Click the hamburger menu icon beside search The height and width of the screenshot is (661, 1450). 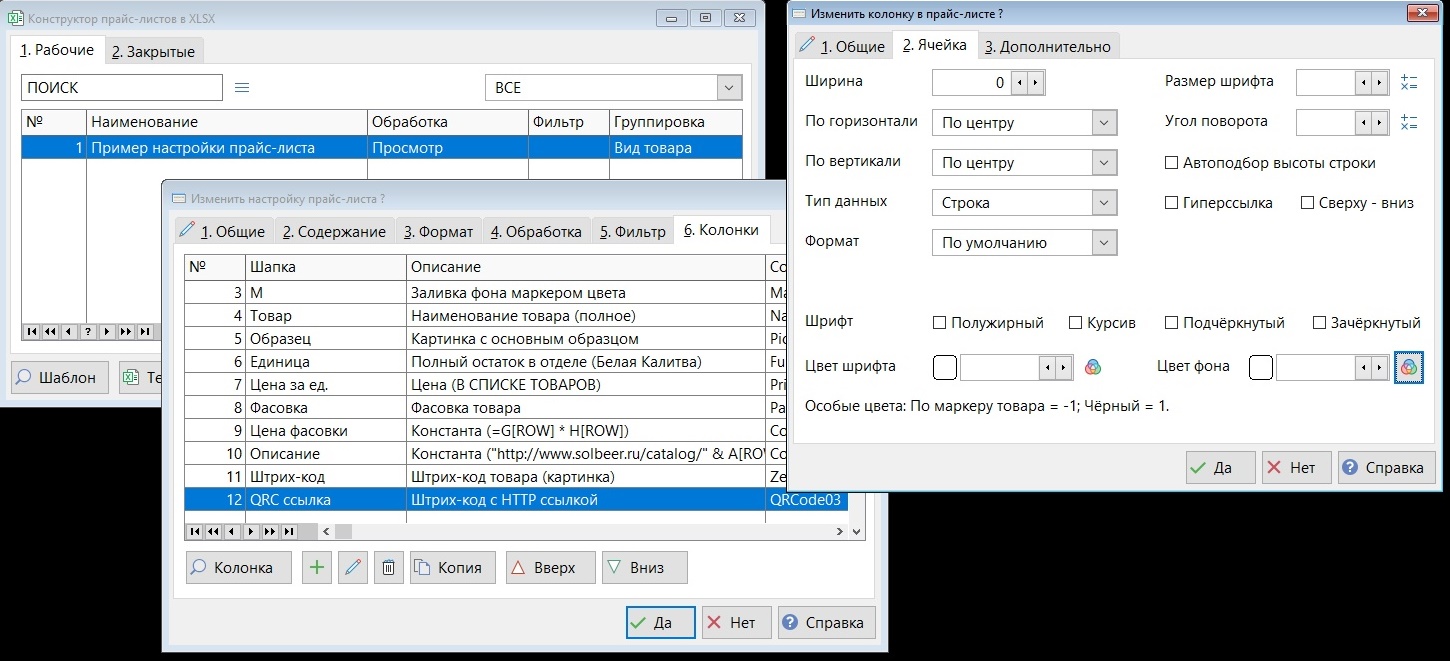click(x=242, y=88)
